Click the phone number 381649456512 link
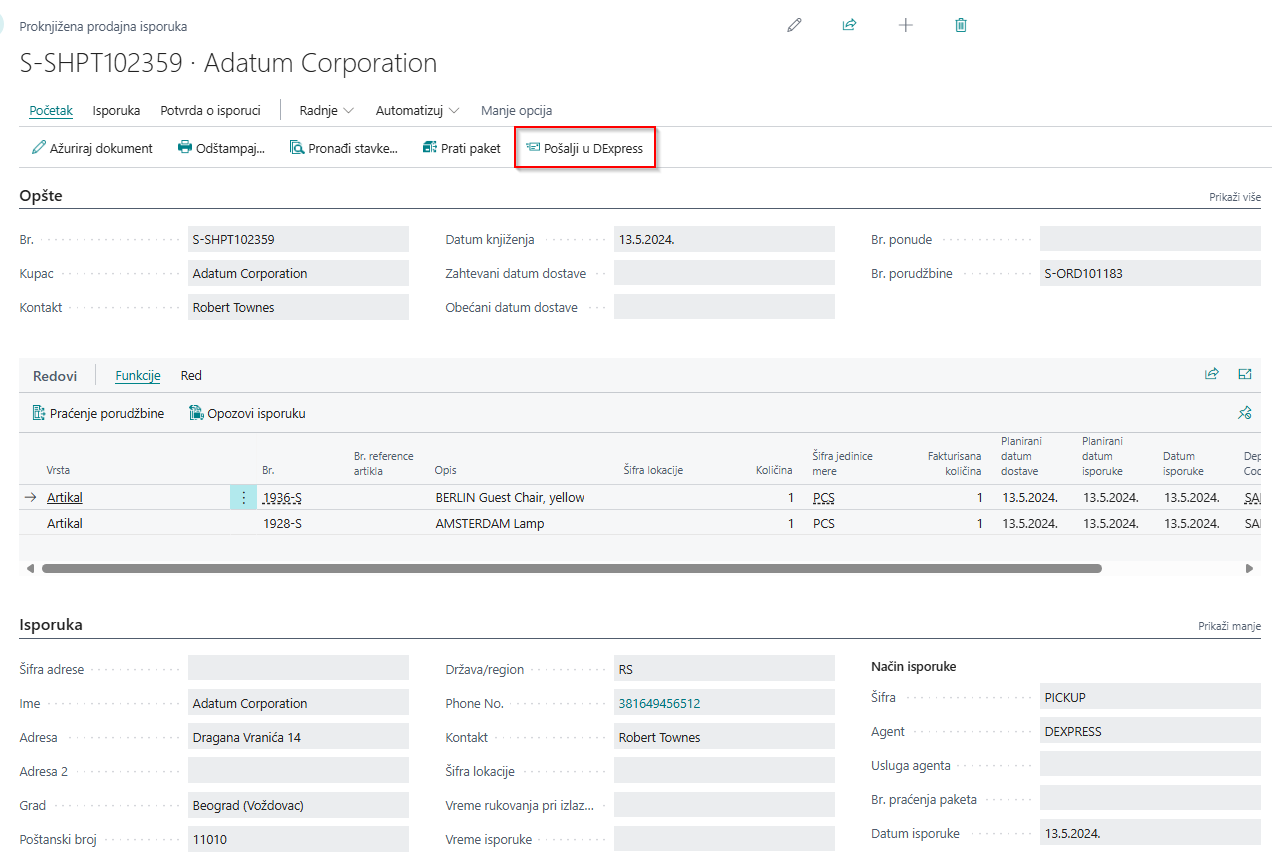Screen dimensions: 1272x854 659,704
